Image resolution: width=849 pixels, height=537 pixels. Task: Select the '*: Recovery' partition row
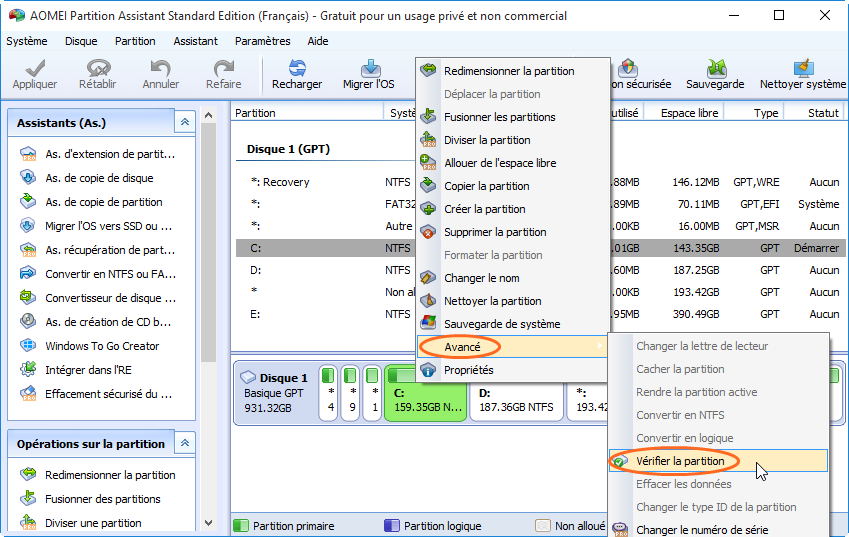click(540, 182)
